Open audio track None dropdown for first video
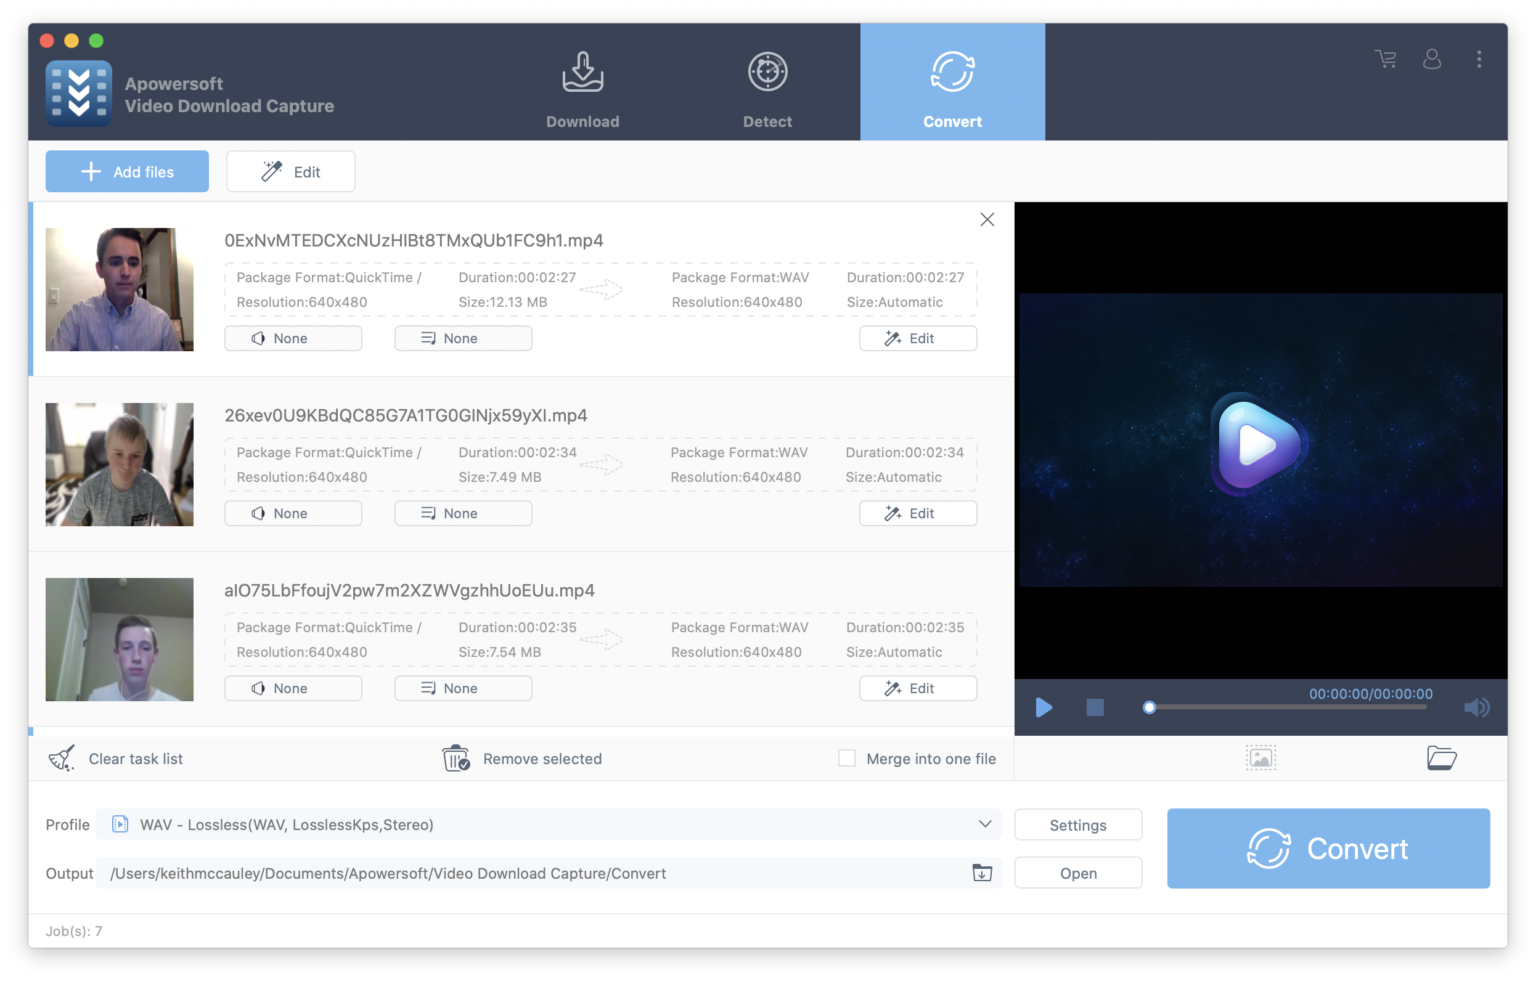The width and height of the screenshot is (1536, 981). click(293, 339)
